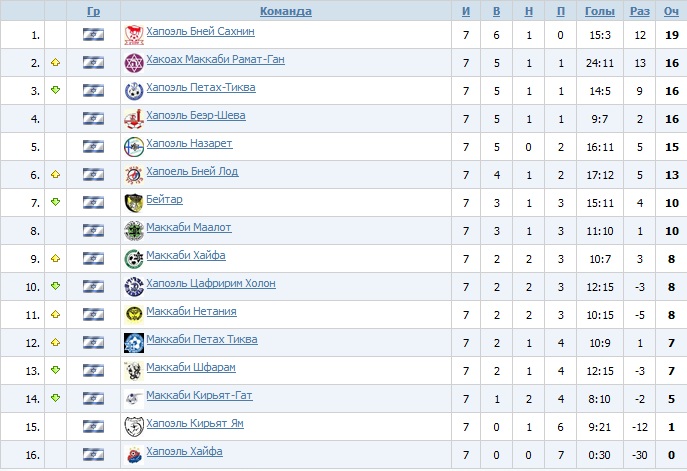The image size is (687, 471).
Task: Sort table by Команда column header
Action: [285, 12]
